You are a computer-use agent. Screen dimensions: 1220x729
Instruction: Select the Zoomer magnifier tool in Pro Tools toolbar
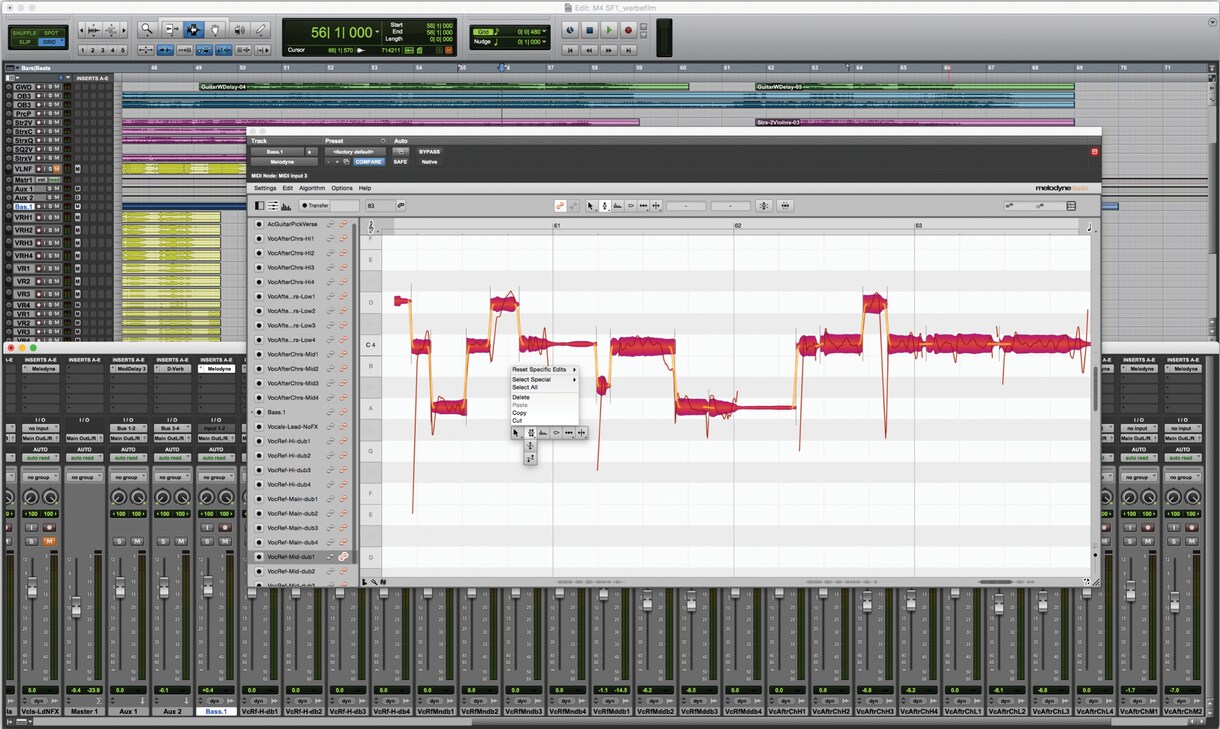[147, 30]
